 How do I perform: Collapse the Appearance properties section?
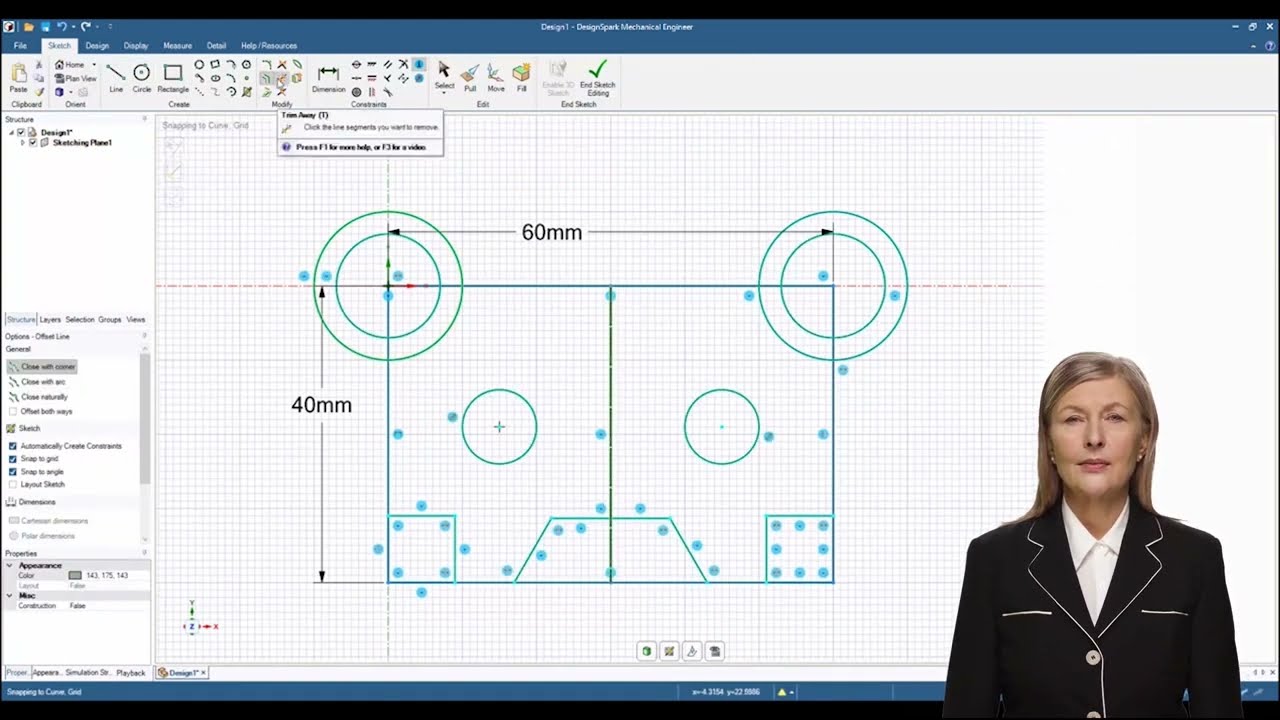(10, 565)
